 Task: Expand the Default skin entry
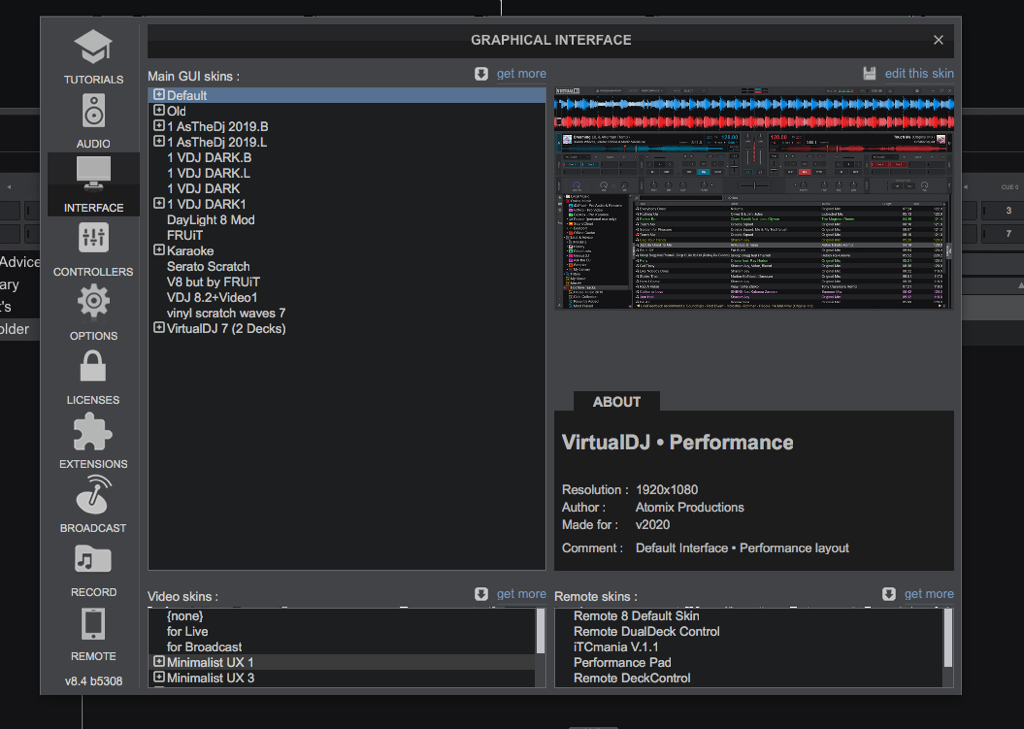tap(159, 95)
